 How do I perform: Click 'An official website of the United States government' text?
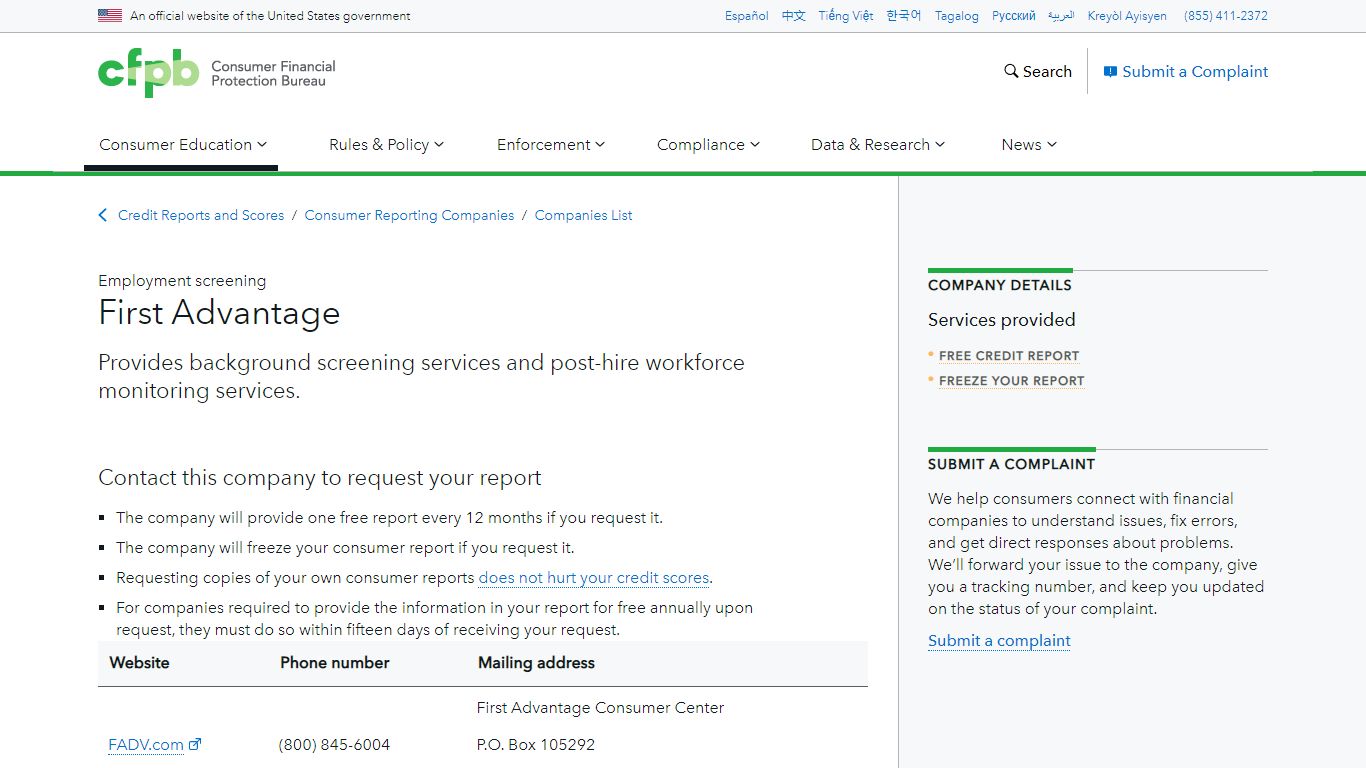click(270, 16)
